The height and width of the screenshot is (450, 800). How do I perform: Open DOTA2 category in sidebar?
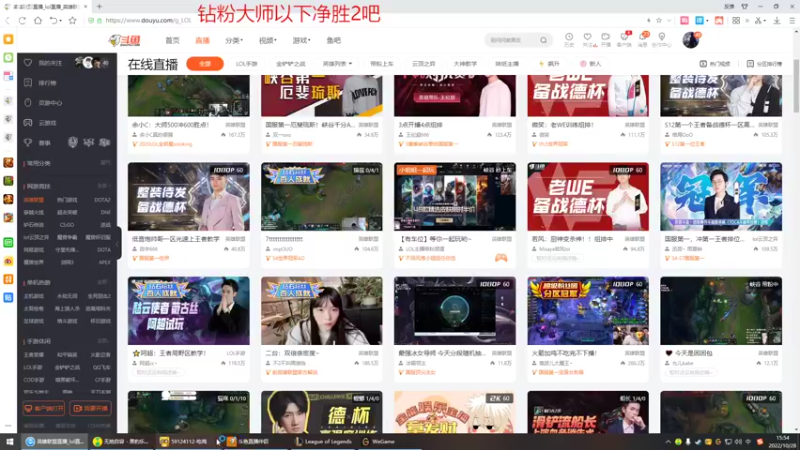pyautogui.click(x=102, y=200)
